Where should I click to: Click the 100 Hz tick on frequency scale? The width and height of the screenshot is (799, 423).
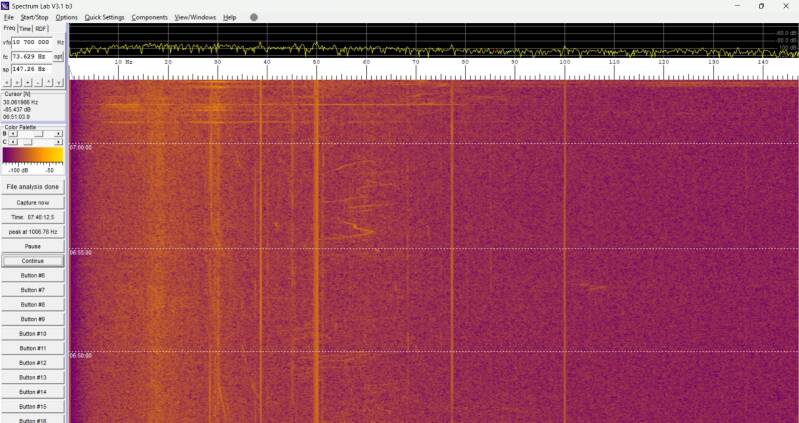pos(565,62)
